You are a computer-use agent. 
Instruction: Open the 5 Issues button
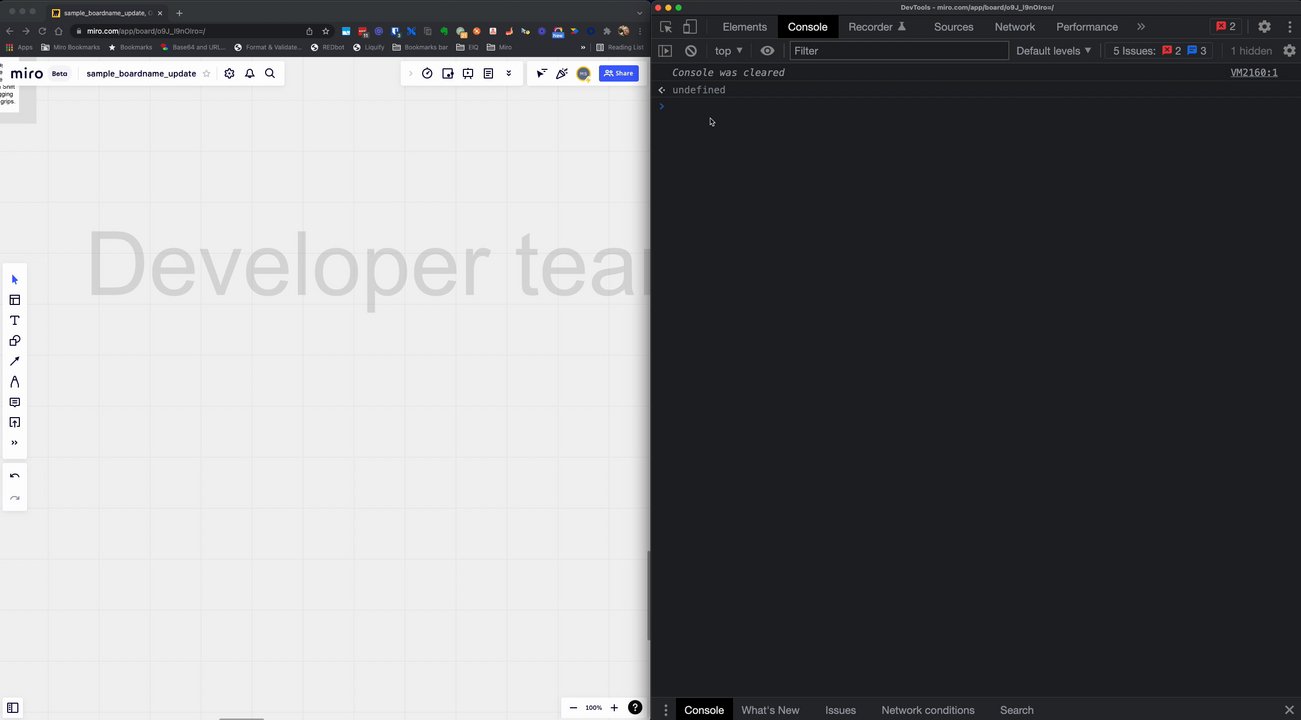1160,51
